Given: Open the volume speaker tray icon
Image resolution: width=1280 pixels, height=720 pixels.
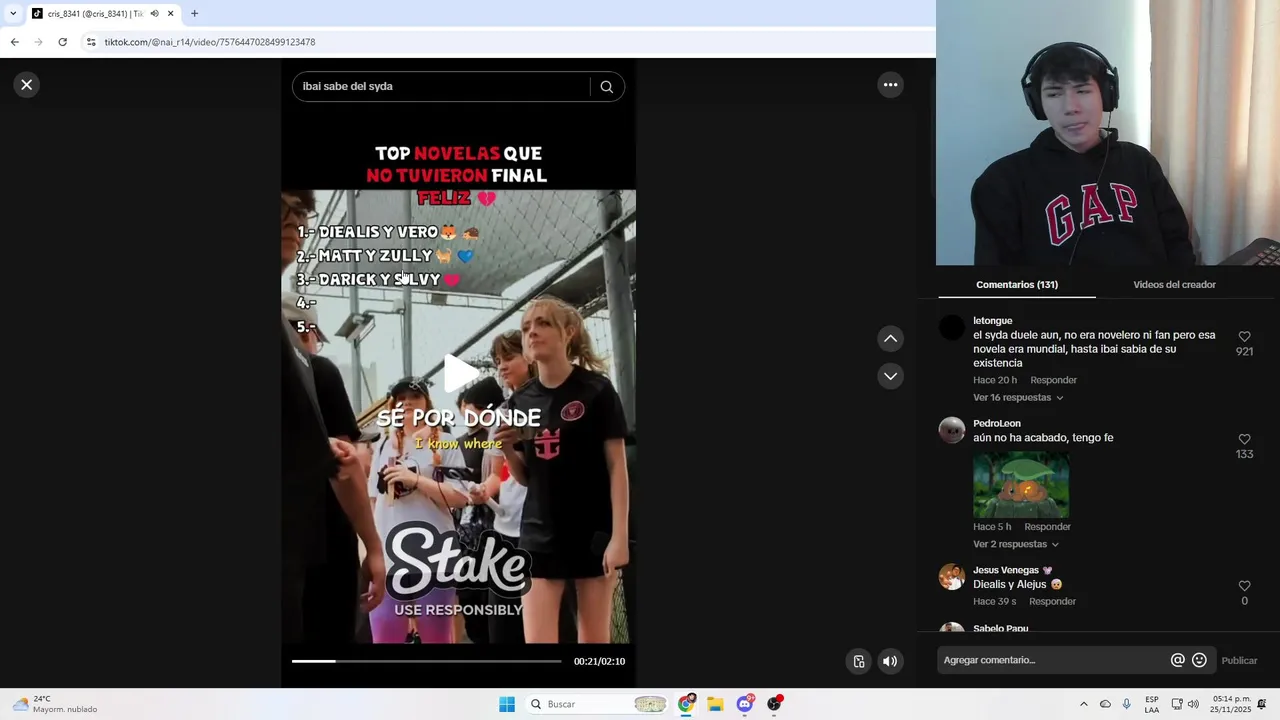Looking at the screenshot, I should 1193,704.
